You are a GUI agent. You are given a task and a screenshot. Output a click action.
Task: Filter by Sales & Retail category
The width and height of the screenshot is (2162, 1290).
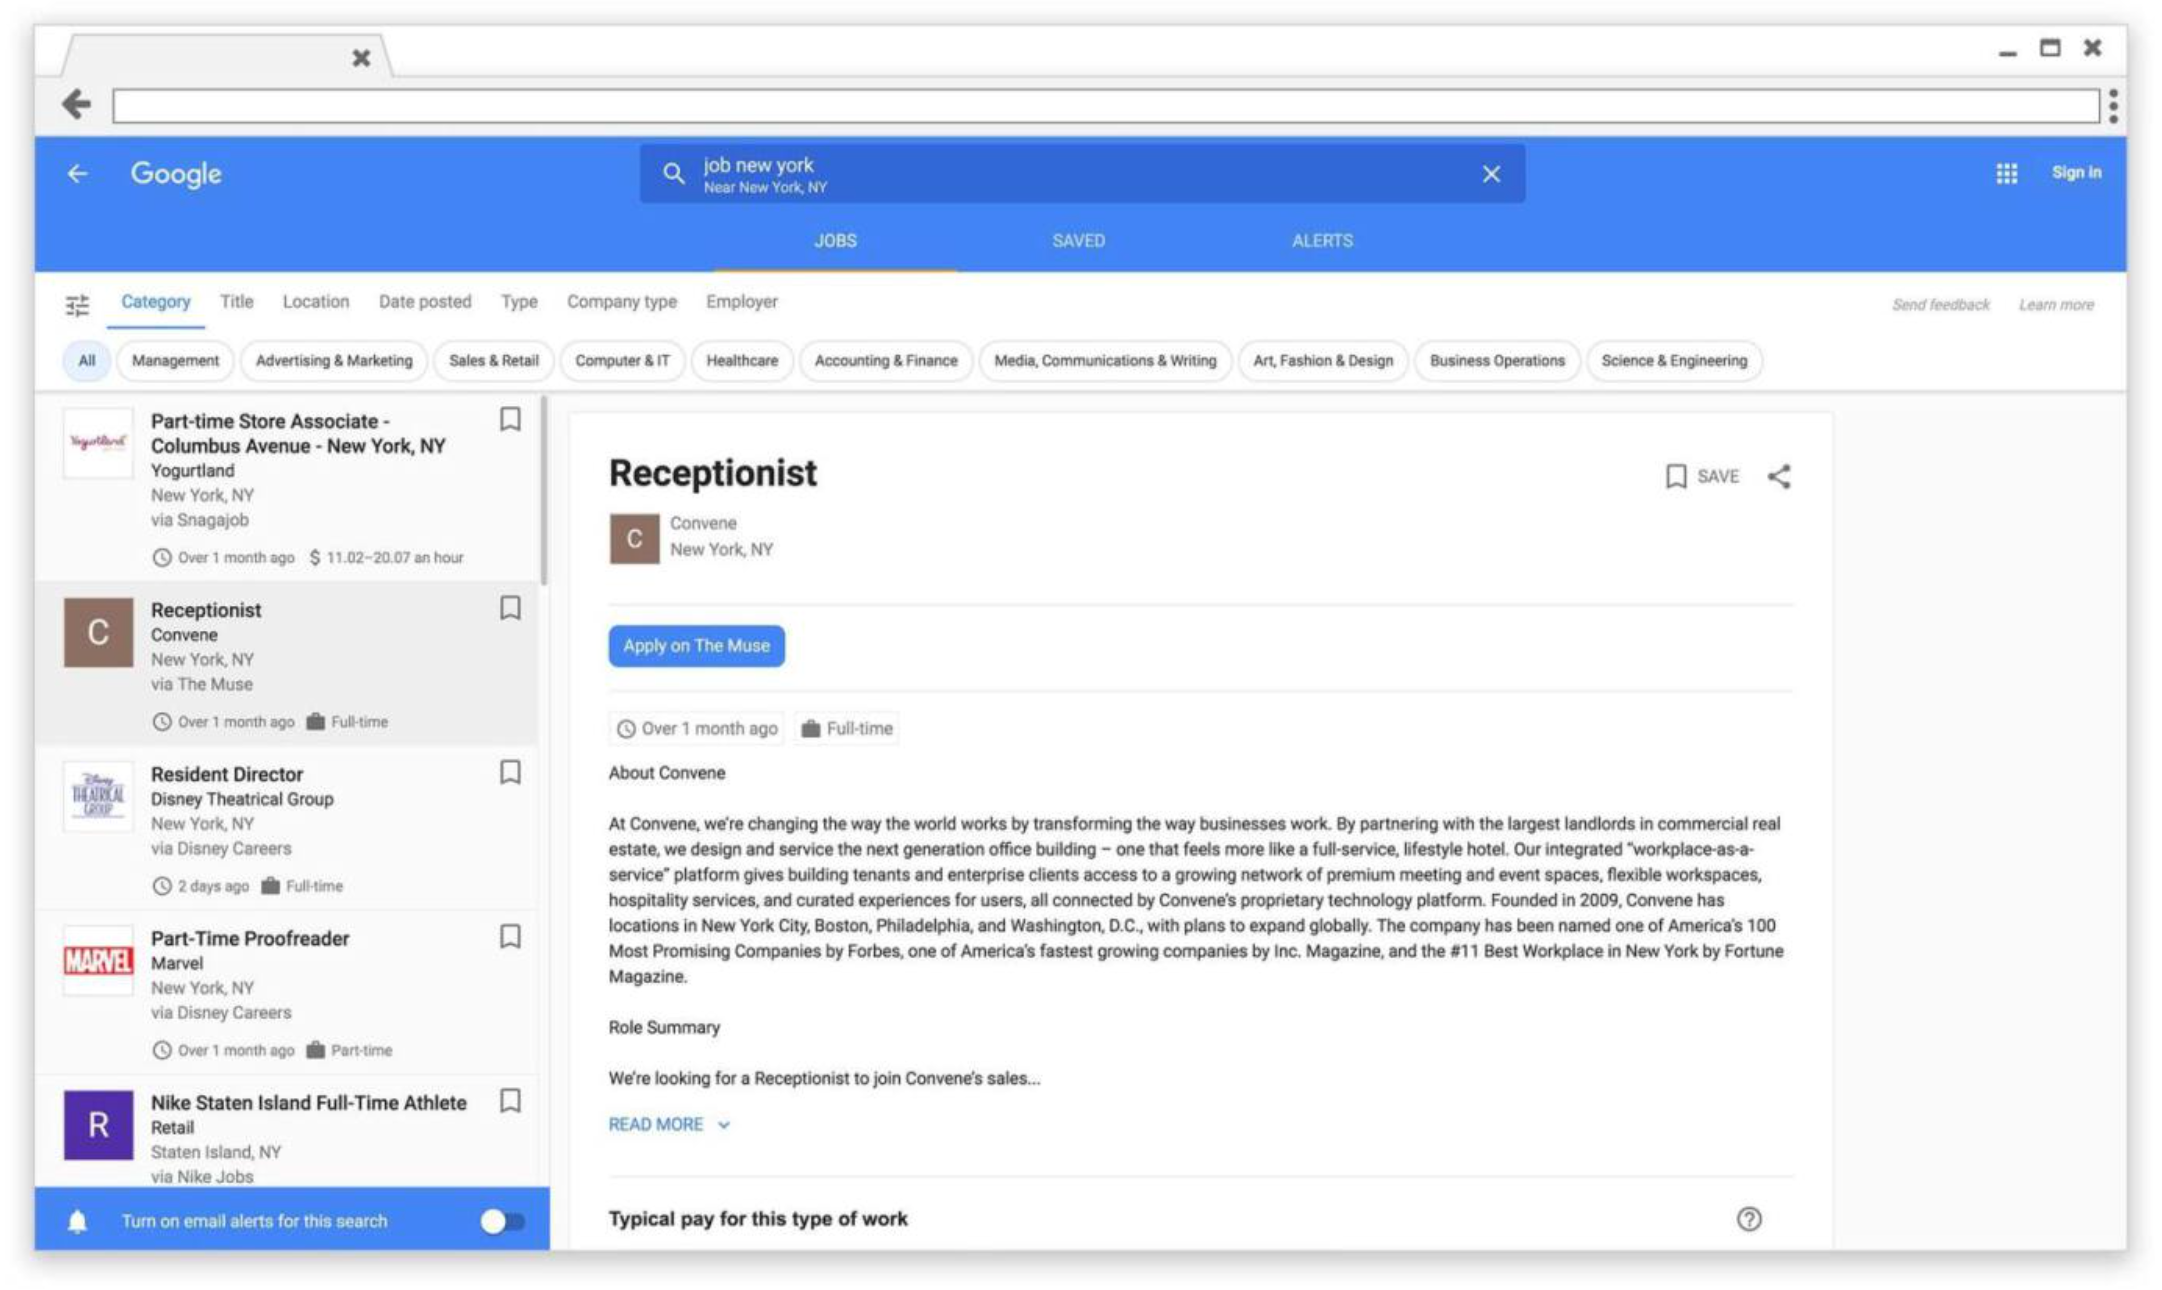click(x=494, y=361)
